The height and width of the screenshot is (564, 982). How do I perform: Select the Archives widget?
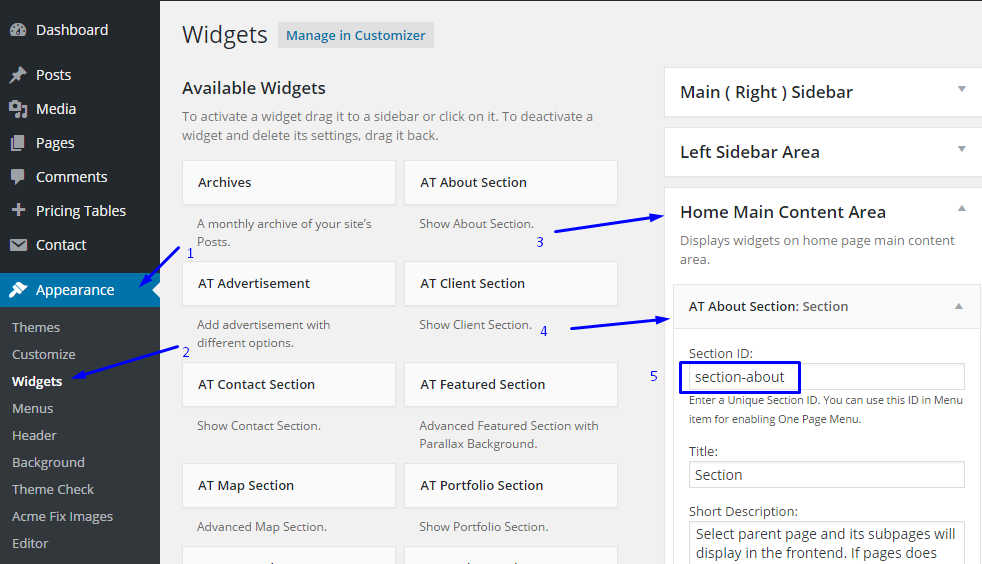pos(289,182)
